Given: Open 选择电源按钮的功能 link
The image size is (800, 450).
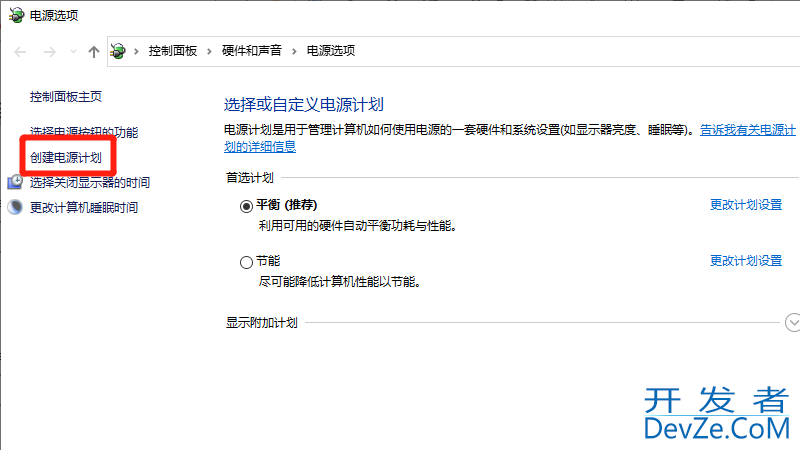Looking at the screenshot, I should pyautogui.click(x=84, y=132).
